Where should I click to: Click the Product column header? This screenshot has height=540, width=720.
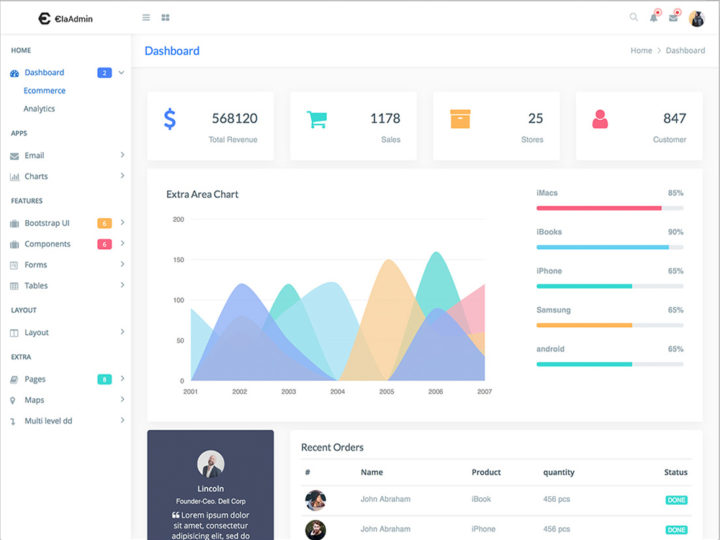pos(486,472)
